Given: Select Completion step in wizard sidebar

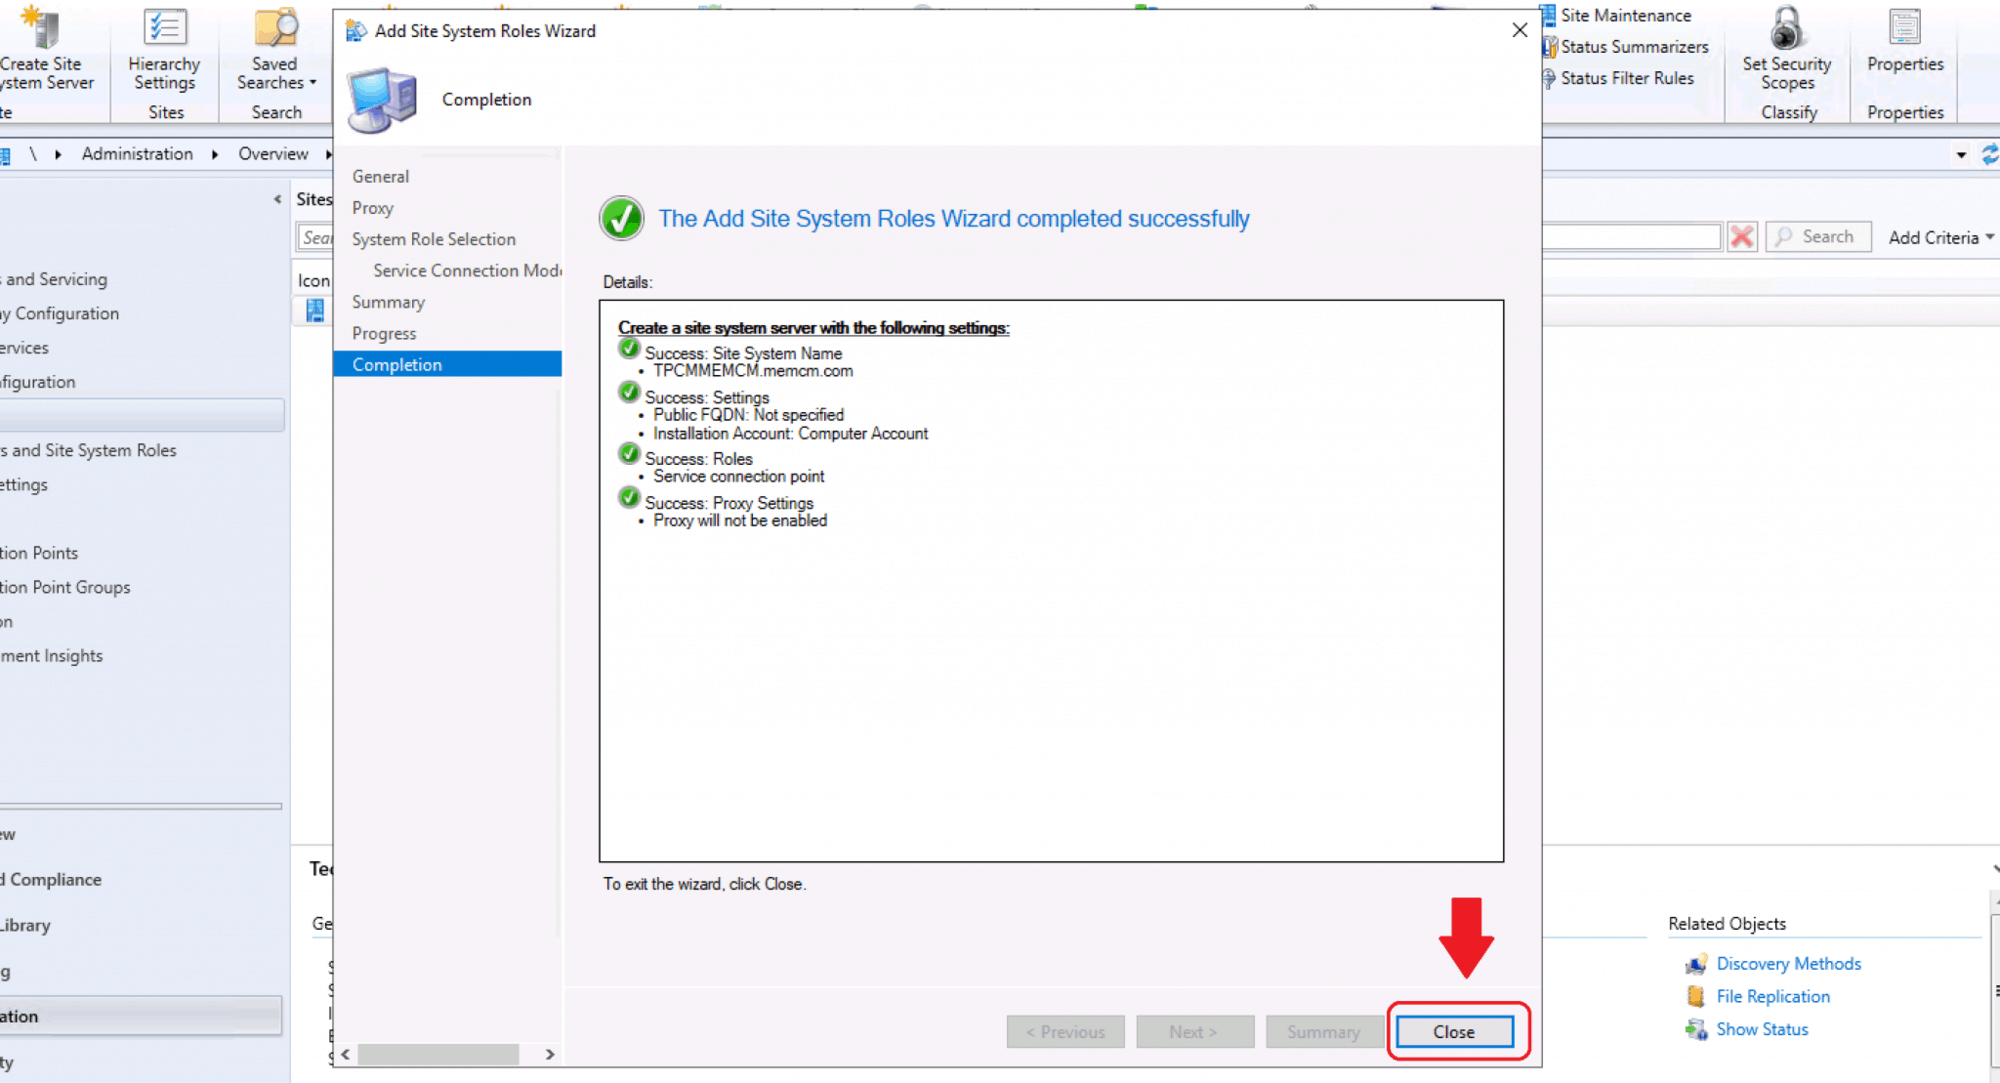Looking at the screenshot, I should coord(397,364).
